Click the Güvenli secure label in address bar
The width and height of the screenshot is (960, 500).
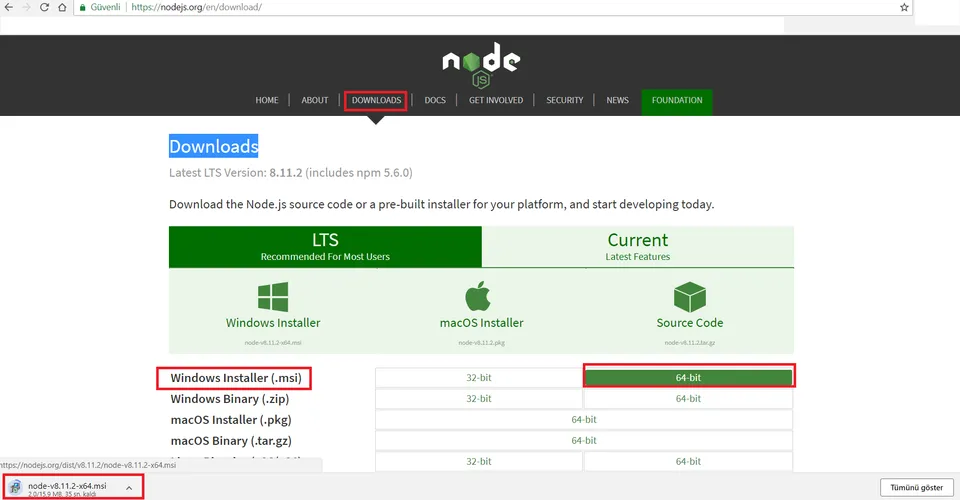[x=105, y=7]
